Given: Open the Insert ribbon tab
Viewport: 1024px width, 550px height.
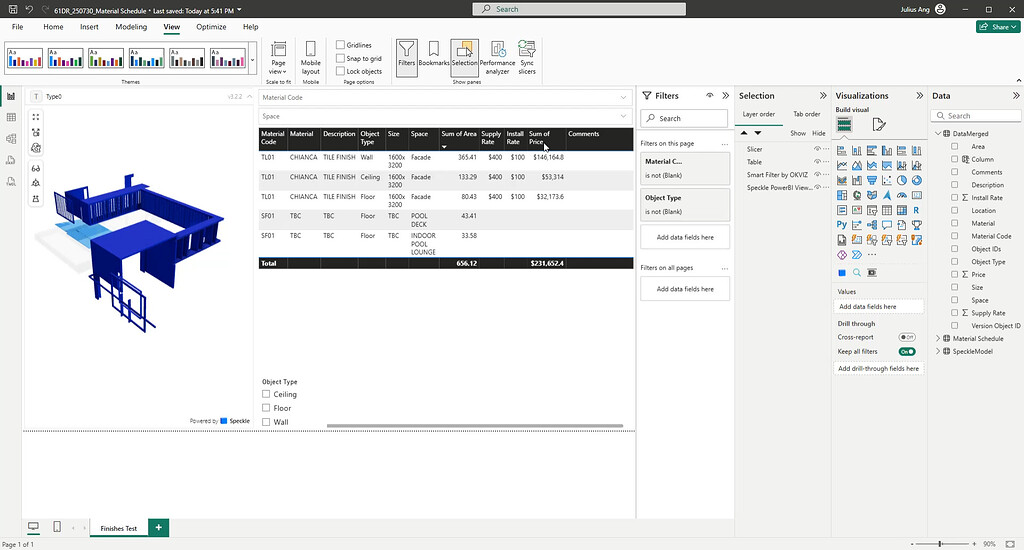Looking at the screenshot, I should pyautogui.click(x=89, y=27).
